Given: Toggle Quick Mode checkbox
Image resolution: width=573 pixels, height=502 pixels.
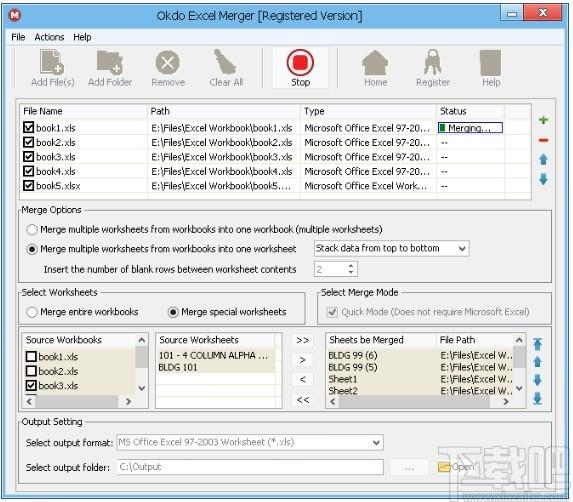Looking at the screenshot, I should (332, 312).
